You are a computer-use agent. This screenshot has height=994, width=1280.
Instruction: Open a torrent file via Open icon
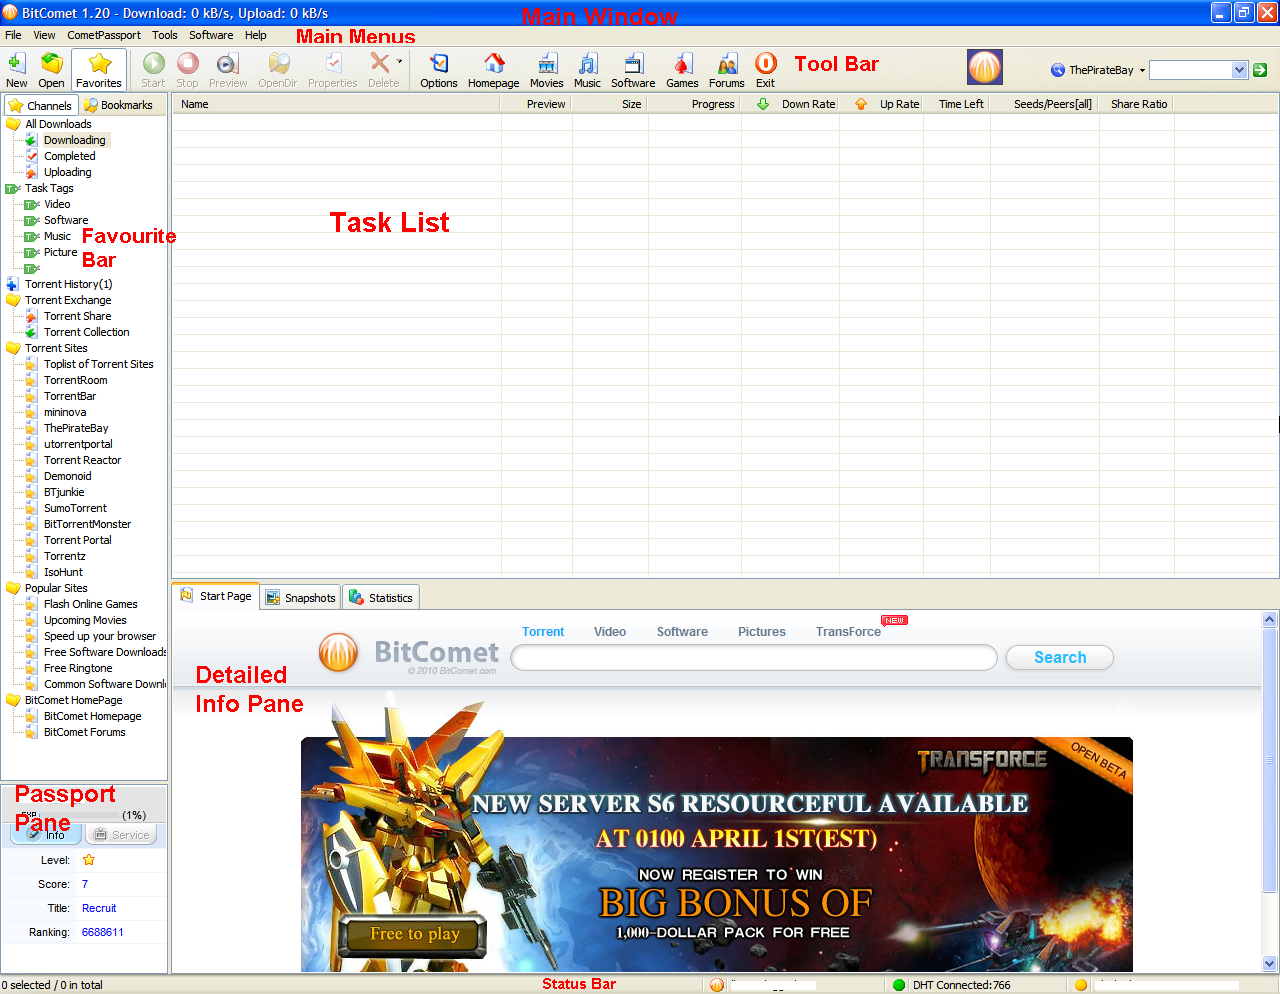(51, 70)
